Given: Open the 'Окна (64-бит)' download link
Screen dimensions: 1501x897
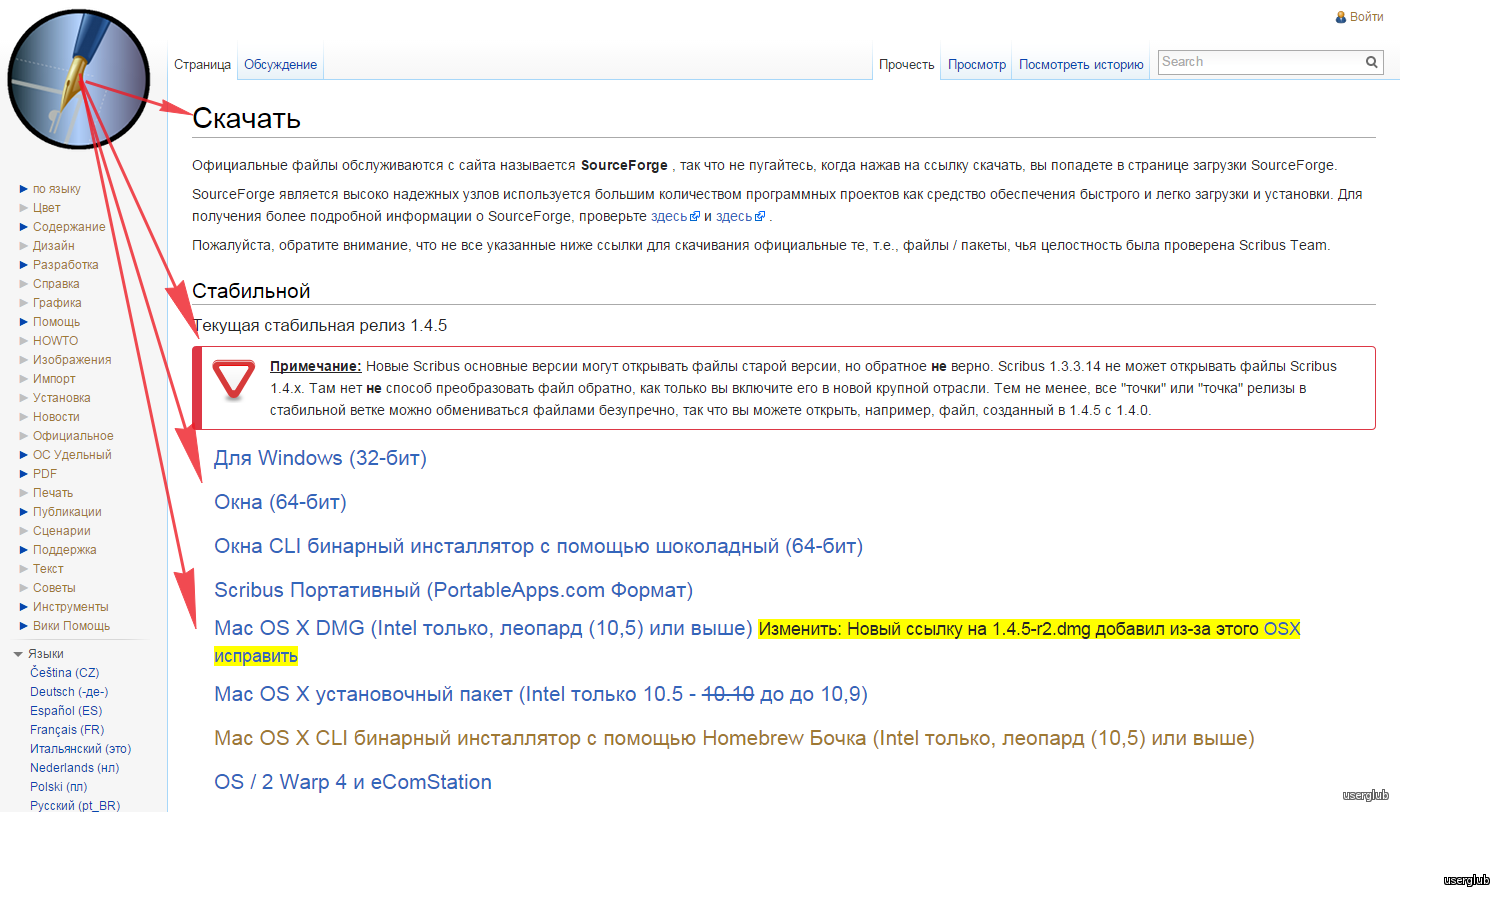Looking at the screenshot, I should click(280, 502).
